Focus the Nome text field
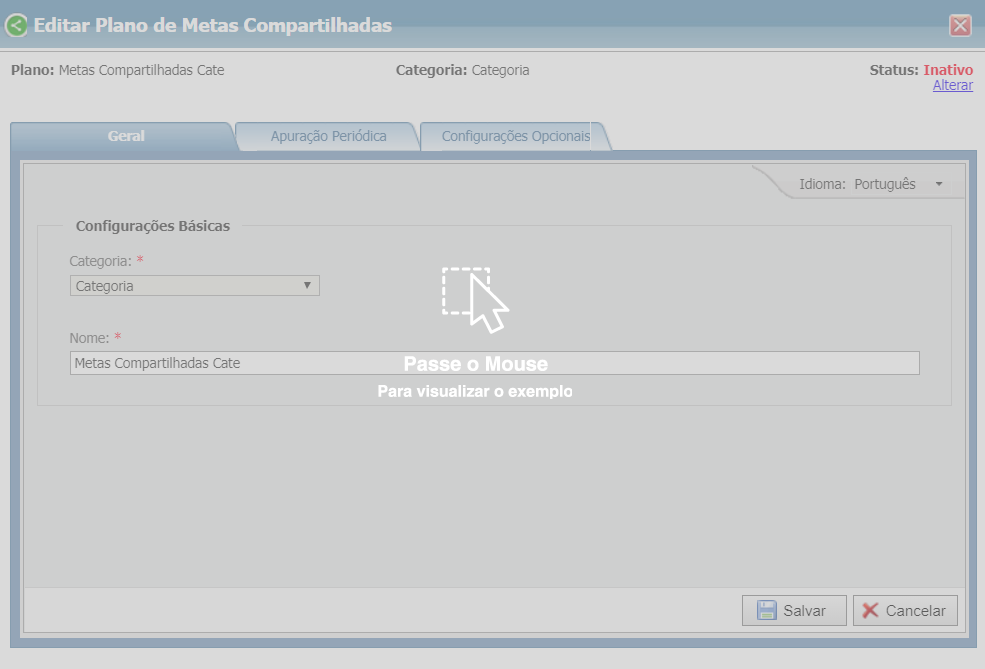Screen dimensions: 985x669 click(x=494, y=363)
